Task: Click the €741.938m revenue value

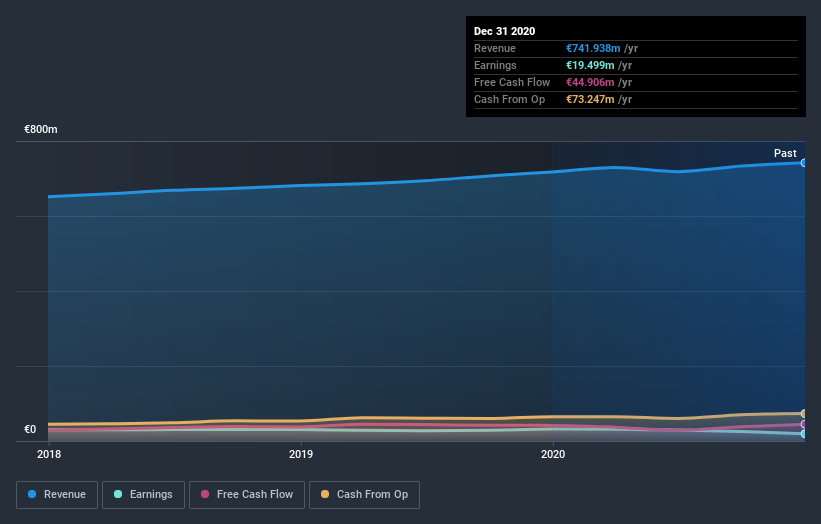Action: click(x=593, y=49)
